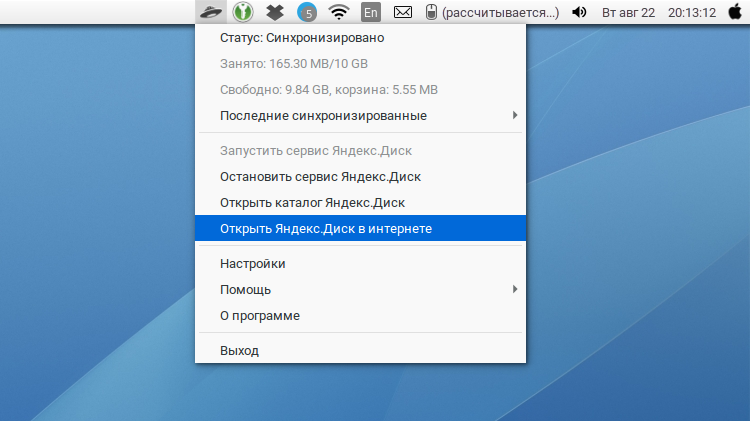The image size is (750, 421).
Task: Open the sound volume indicator
Action: [x=579, y=12]
